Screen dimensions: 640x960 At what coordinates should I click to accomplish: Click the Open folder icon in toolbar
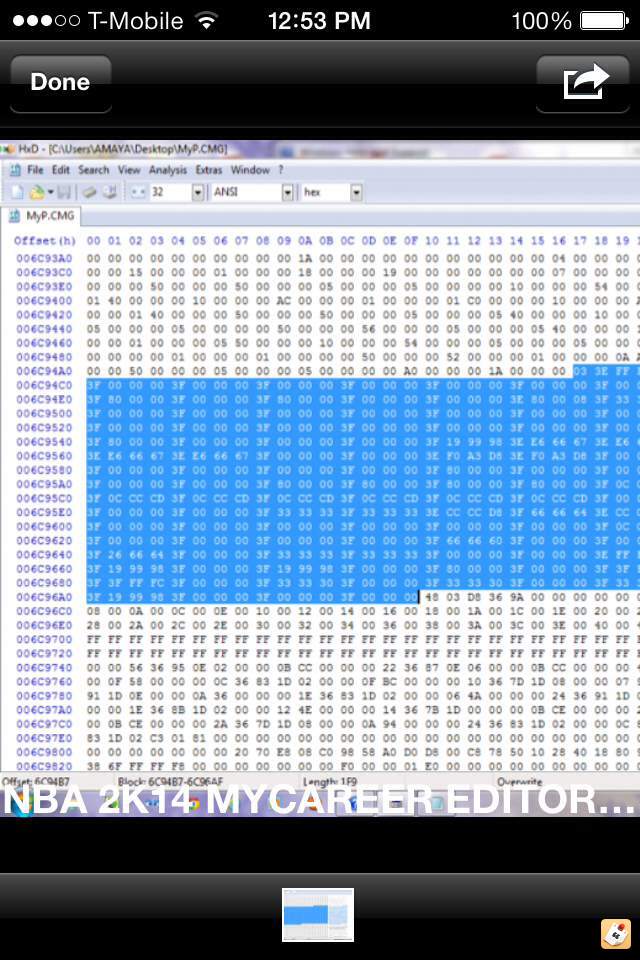pyautogui.click(x=38, y=192)
